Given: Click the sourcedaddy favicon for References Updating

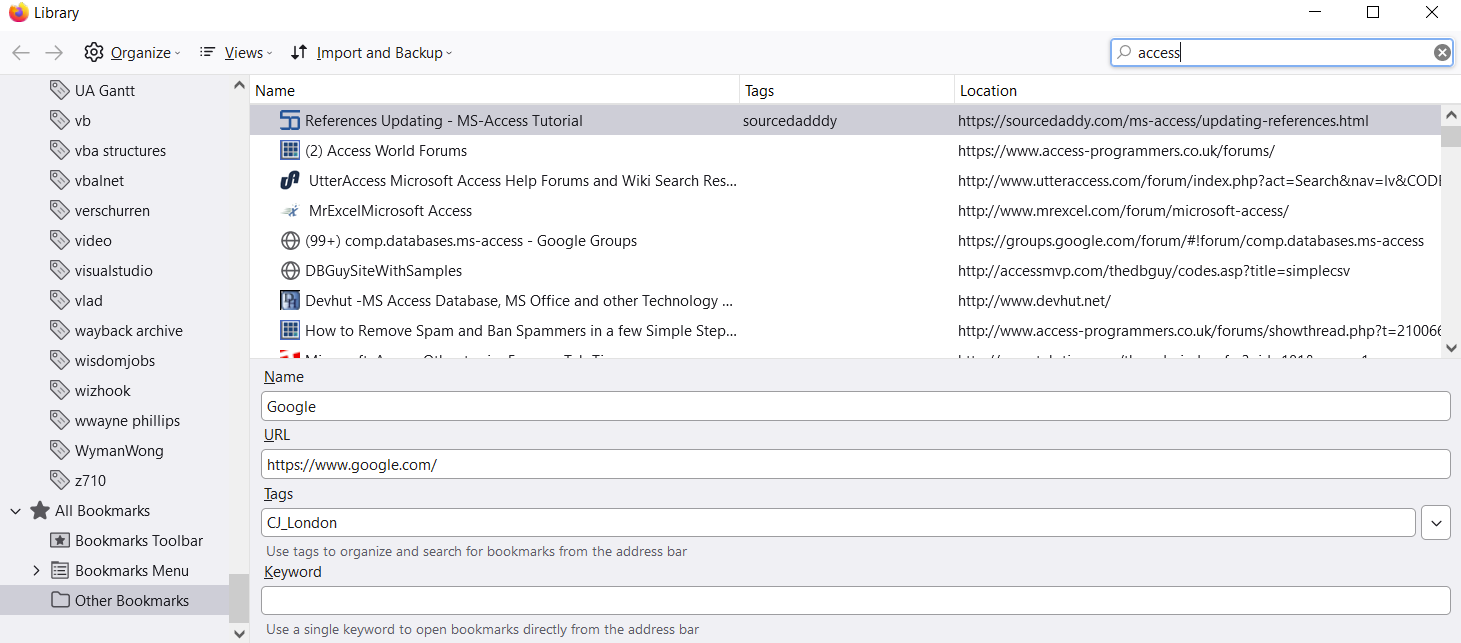Looking at the screenshot, I should [290, 121].
